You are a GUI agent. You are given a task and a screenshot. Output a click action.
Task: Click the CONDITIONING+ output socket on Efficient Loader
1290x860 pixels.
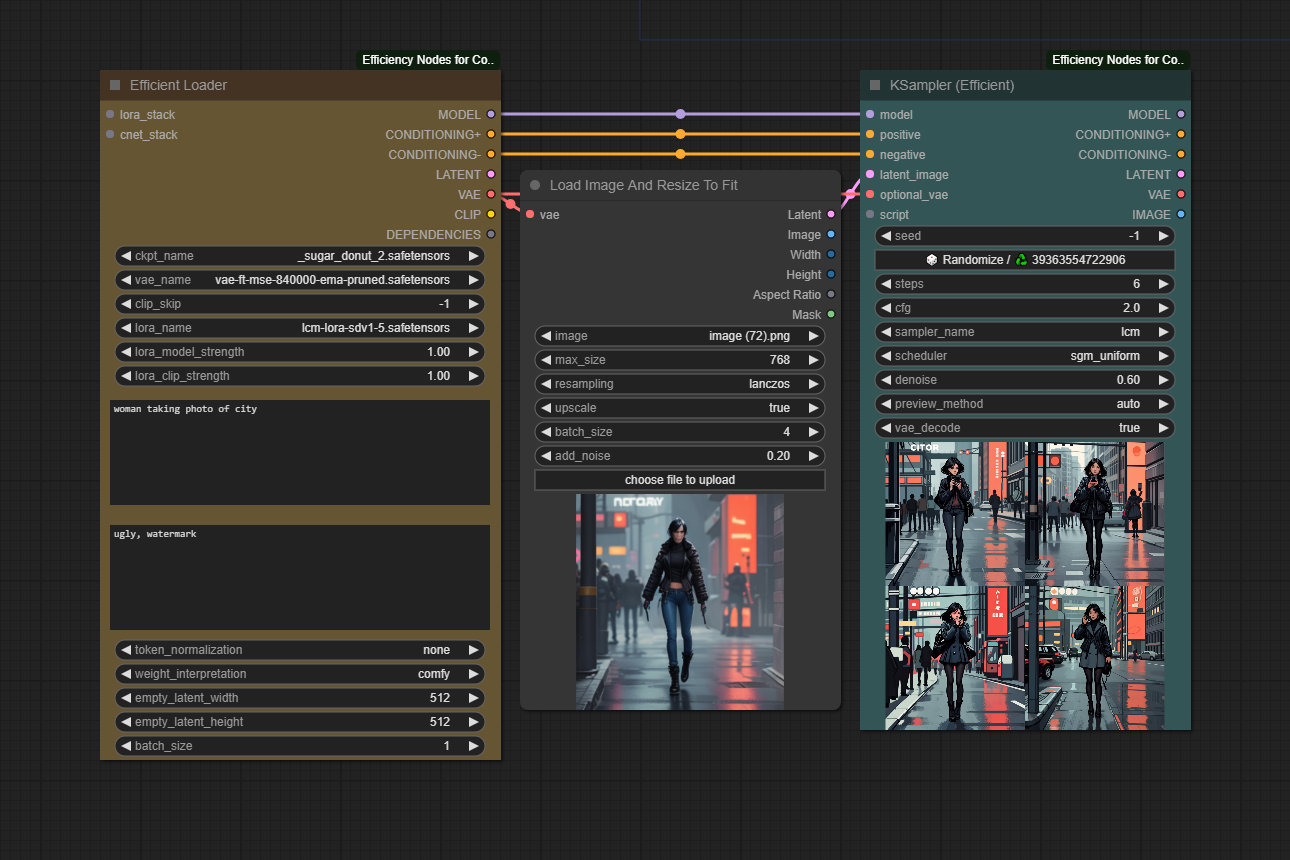click(x=491, y=134)
